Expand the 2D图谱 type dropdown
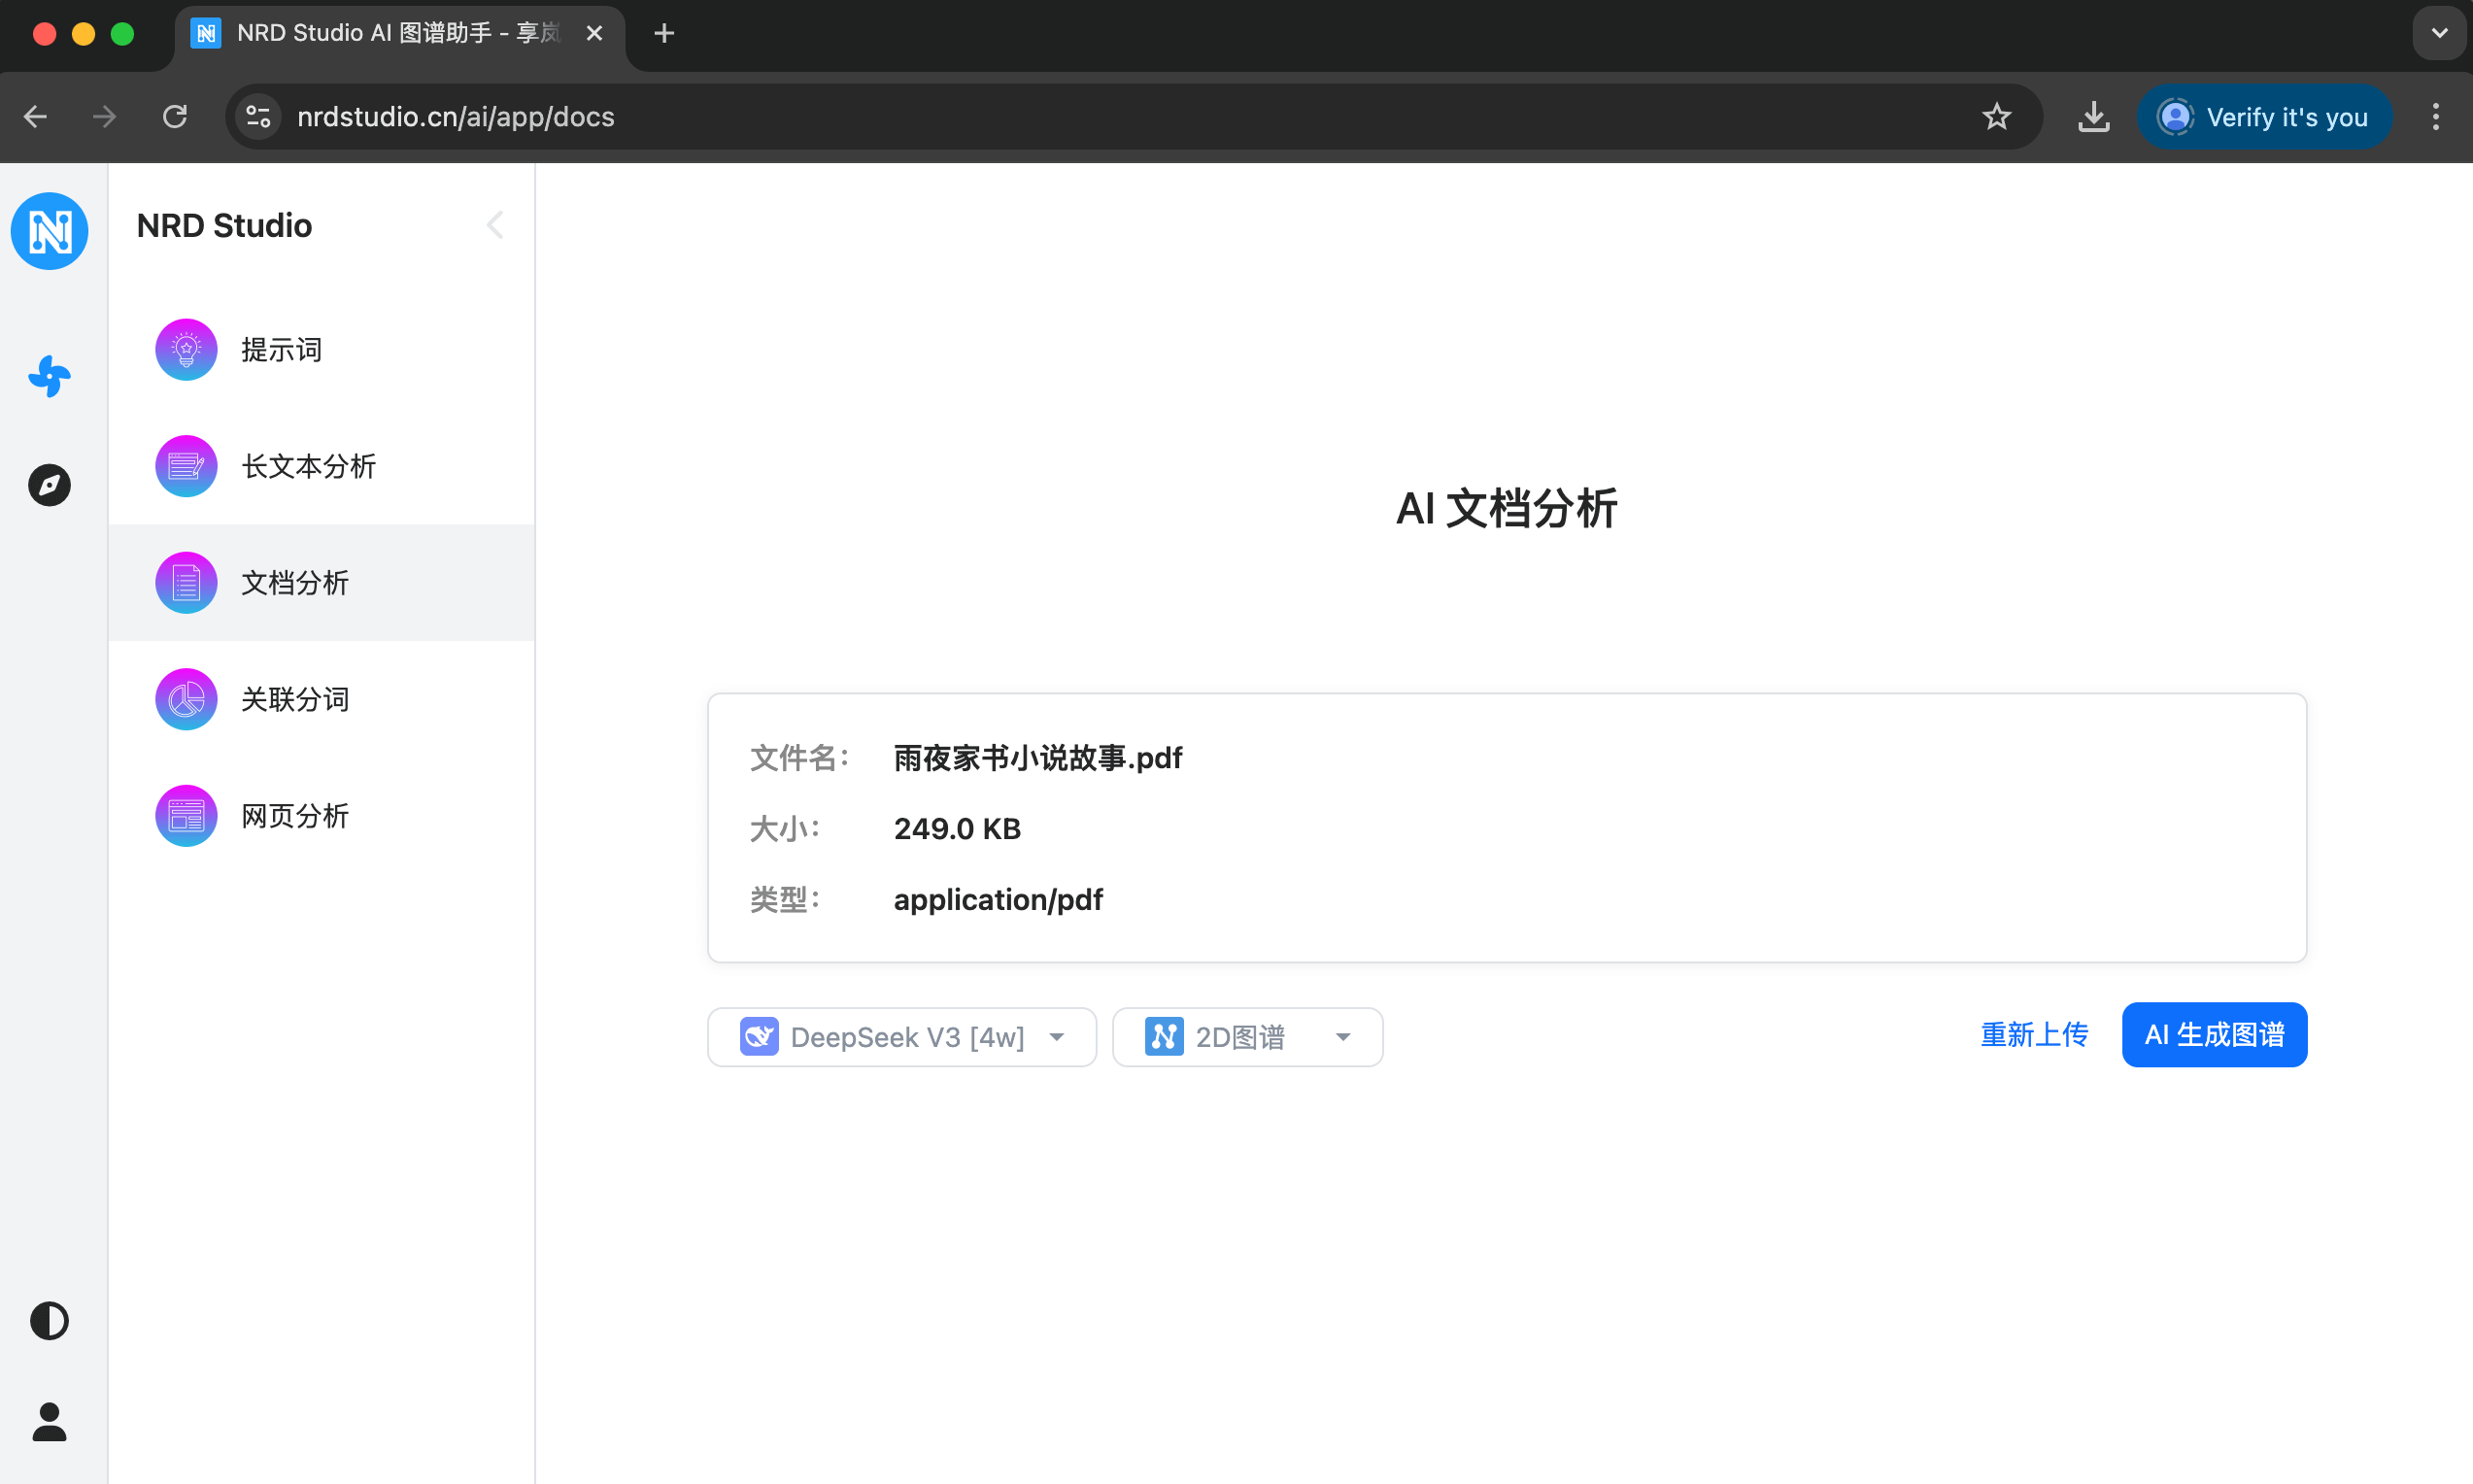Viewport: 2473px width, 1484px height. pos(1246,1037)
